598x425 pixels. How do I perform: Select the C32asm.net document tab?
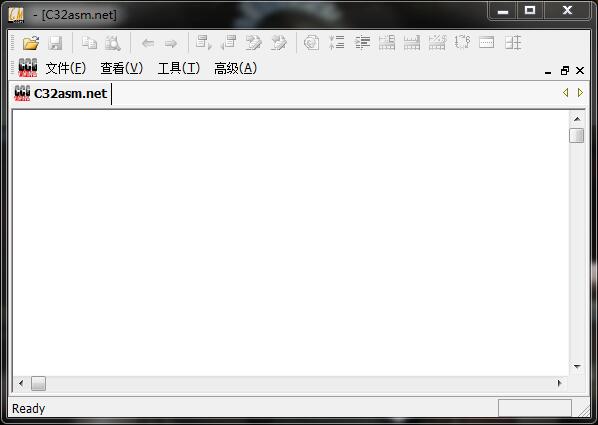tap(61, 93)
